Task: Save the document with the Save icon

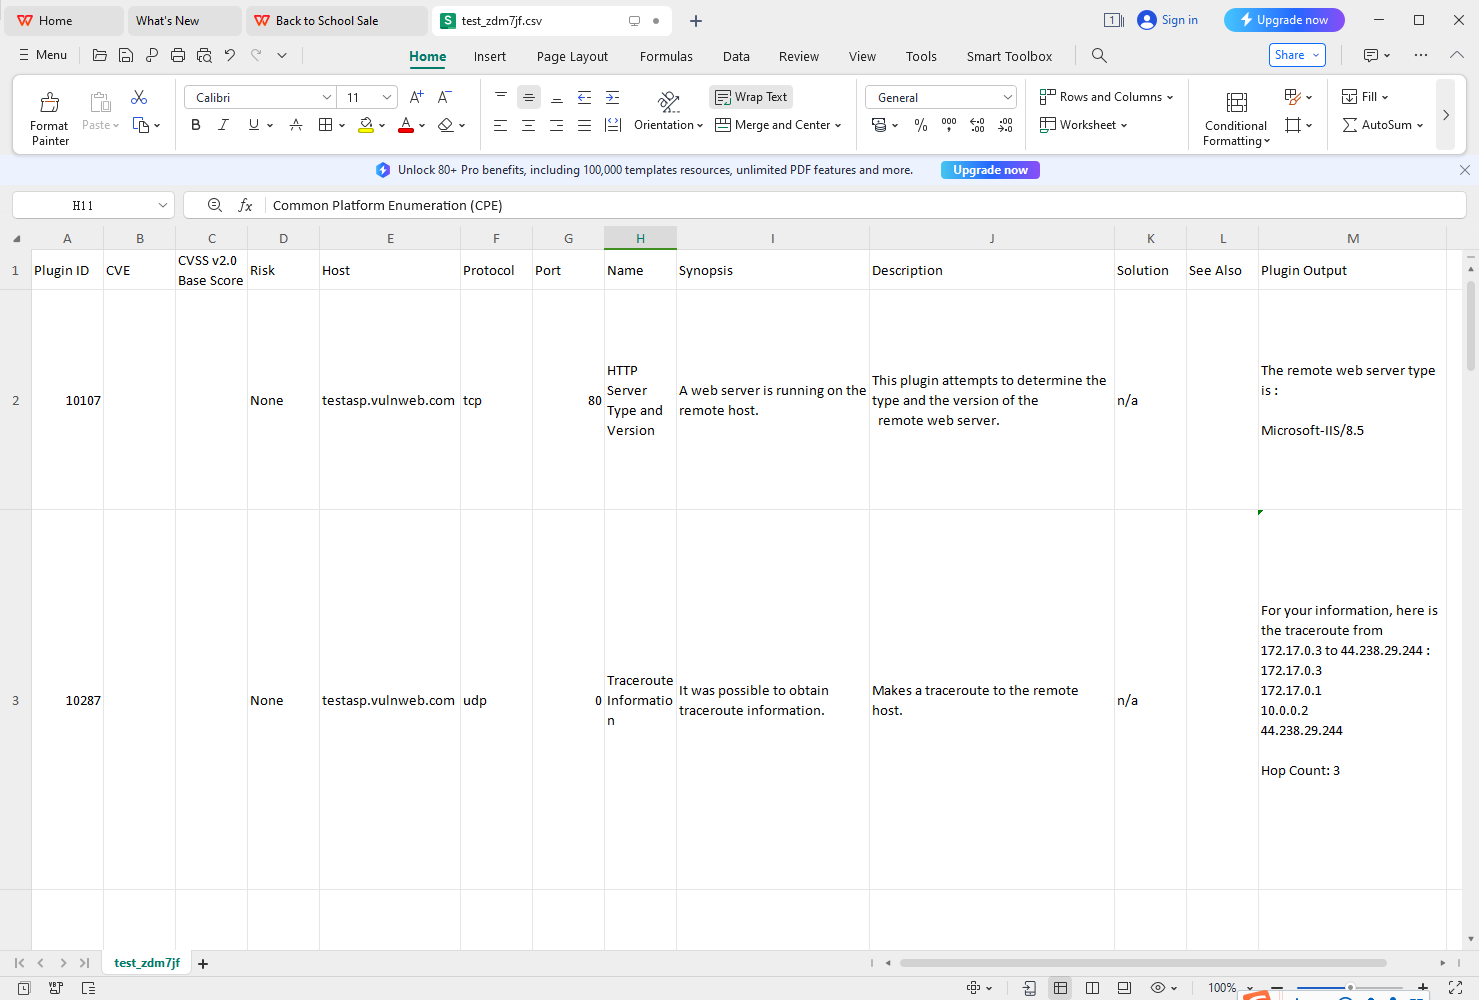Action: (126, 55)
